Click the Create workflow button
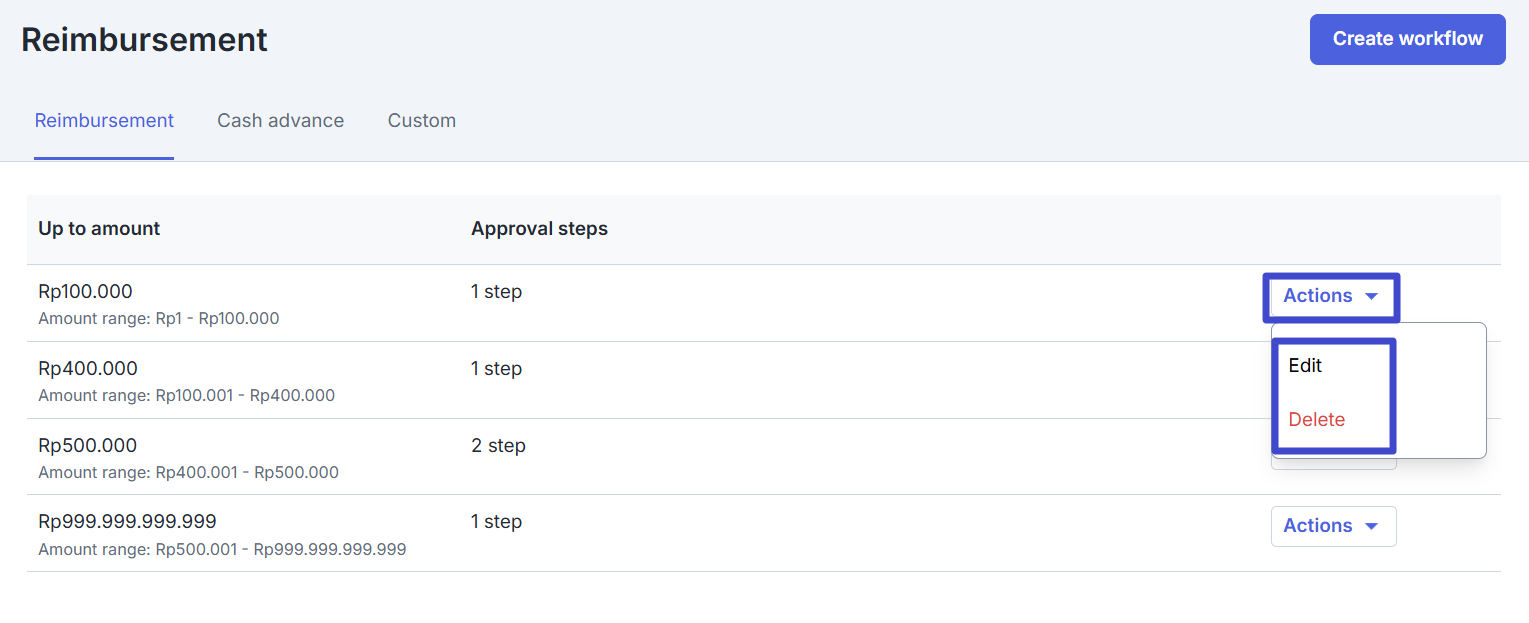1529x623 pixels. [x=1407, y=39]
